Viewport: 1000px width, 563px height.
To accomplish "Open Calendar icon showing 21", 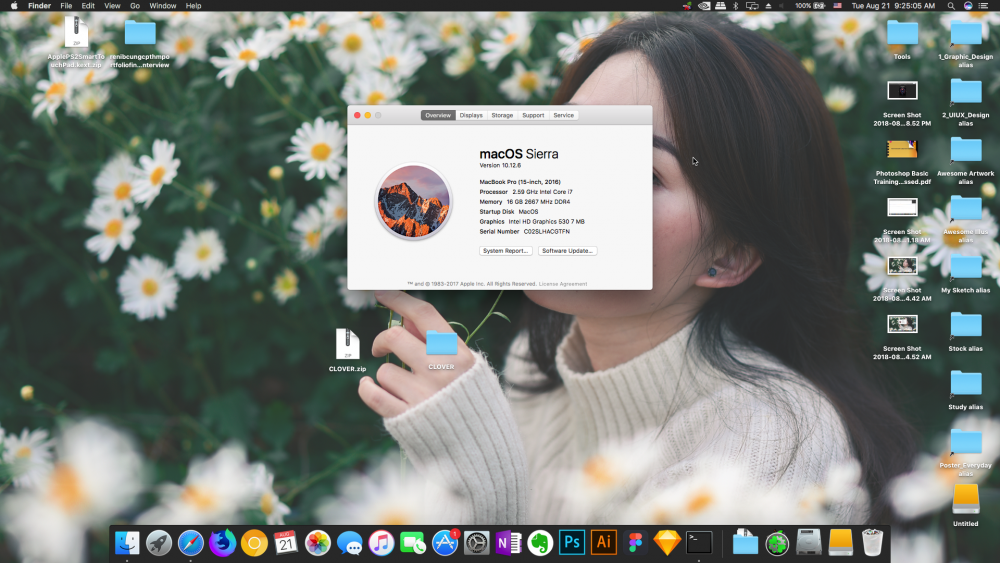I will pos(286,543).
